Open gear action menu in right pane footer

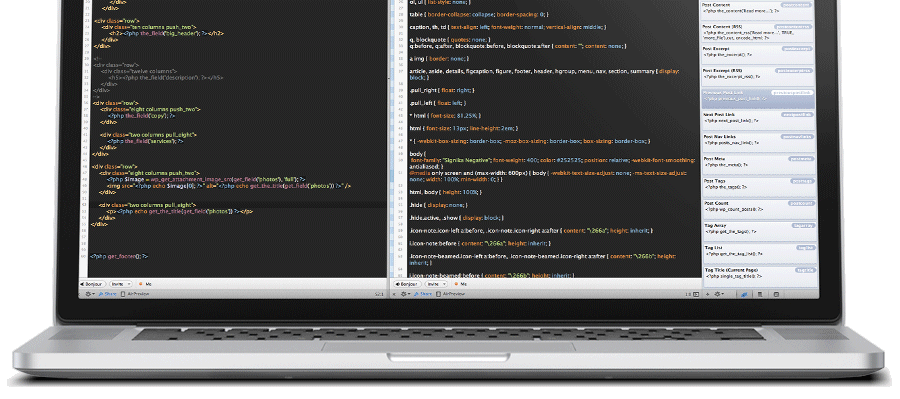pyautogui.click(x=405, y=294)
